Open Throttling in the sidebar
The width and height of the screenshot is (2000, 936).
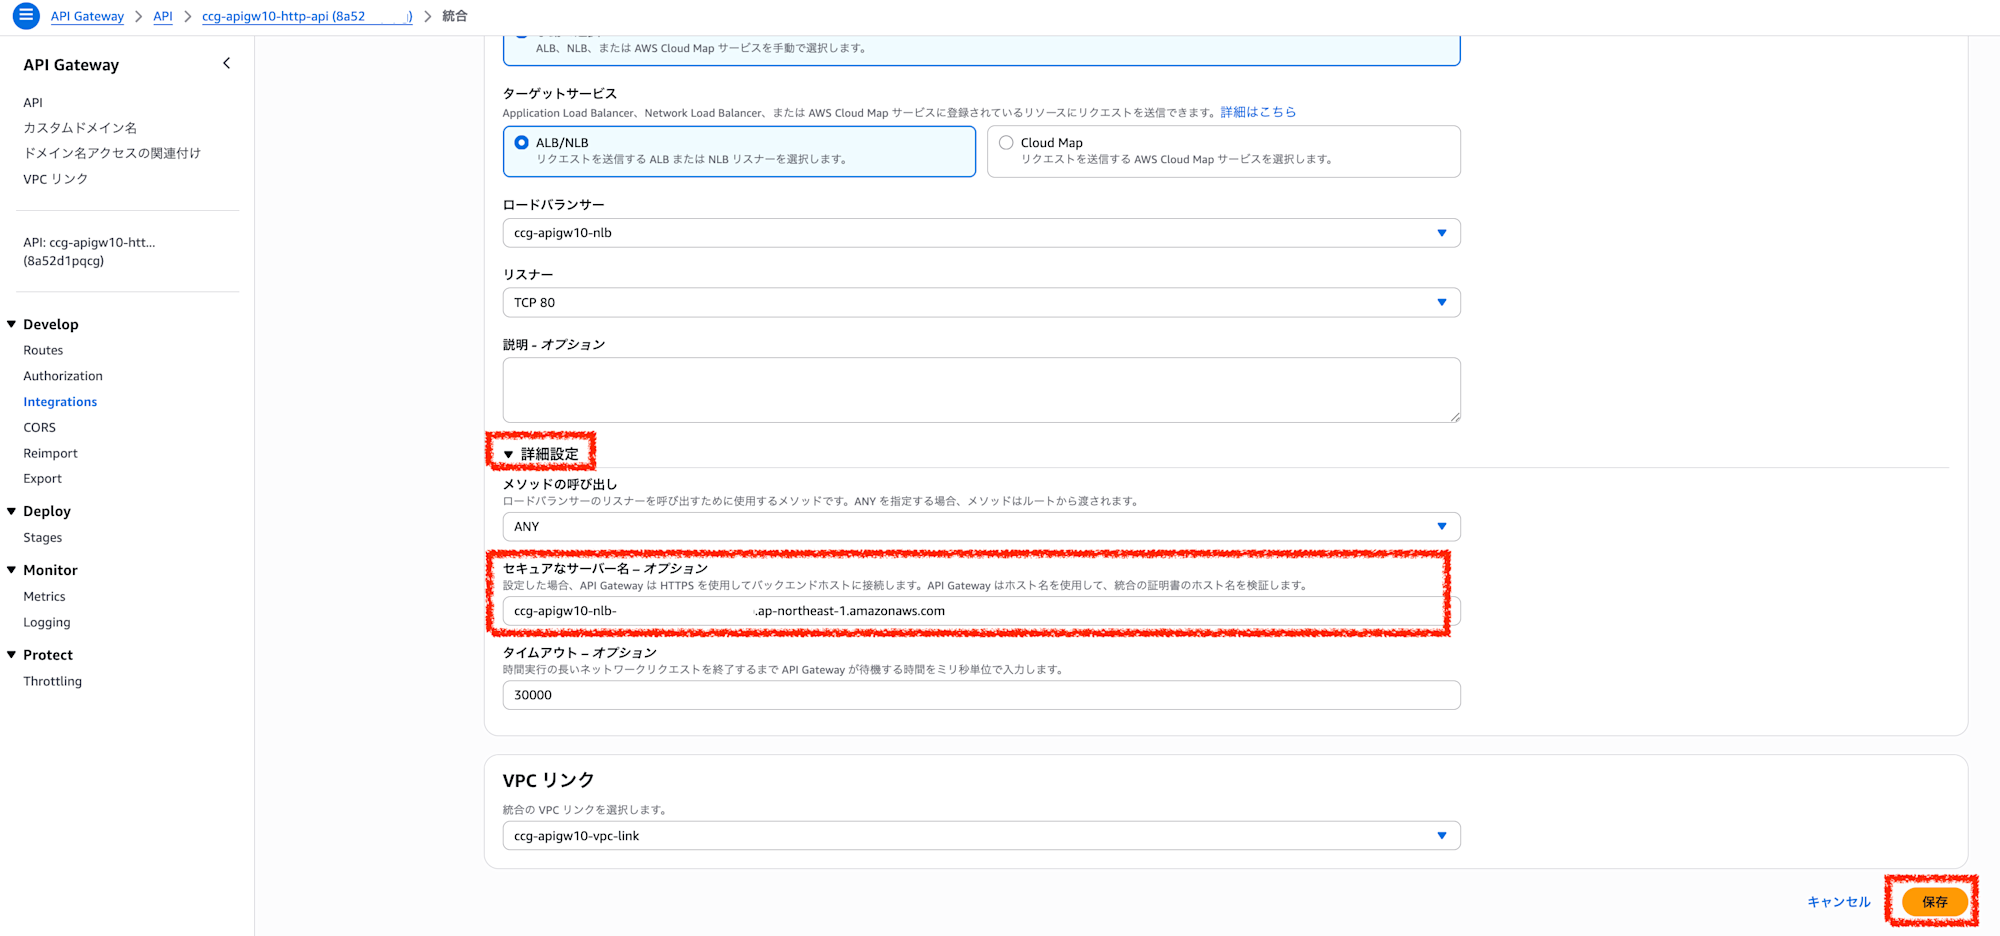(x=53, y=682)
